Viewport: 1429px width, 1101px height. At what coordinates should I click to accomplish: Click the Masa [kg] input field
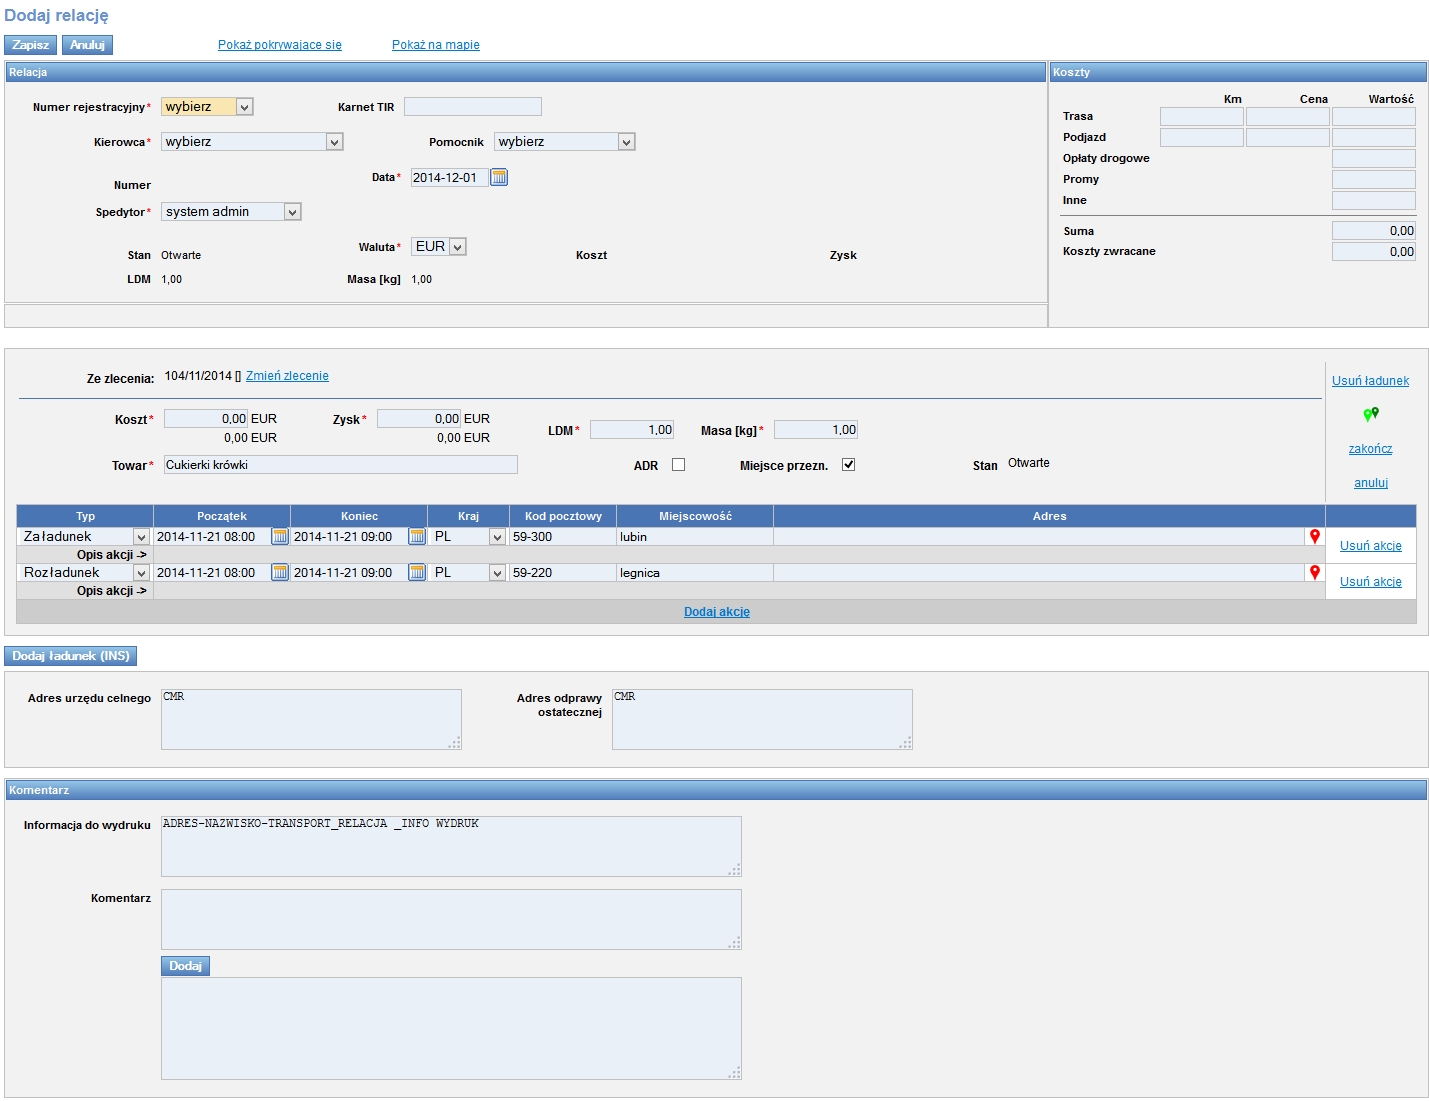[x=816, y=430]
